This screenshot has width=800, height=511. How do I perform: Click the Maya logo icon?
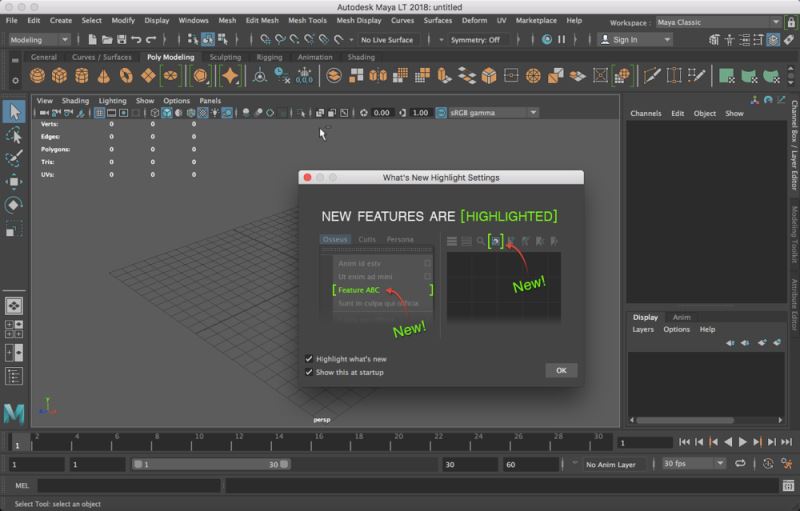[x=14, y=414]
